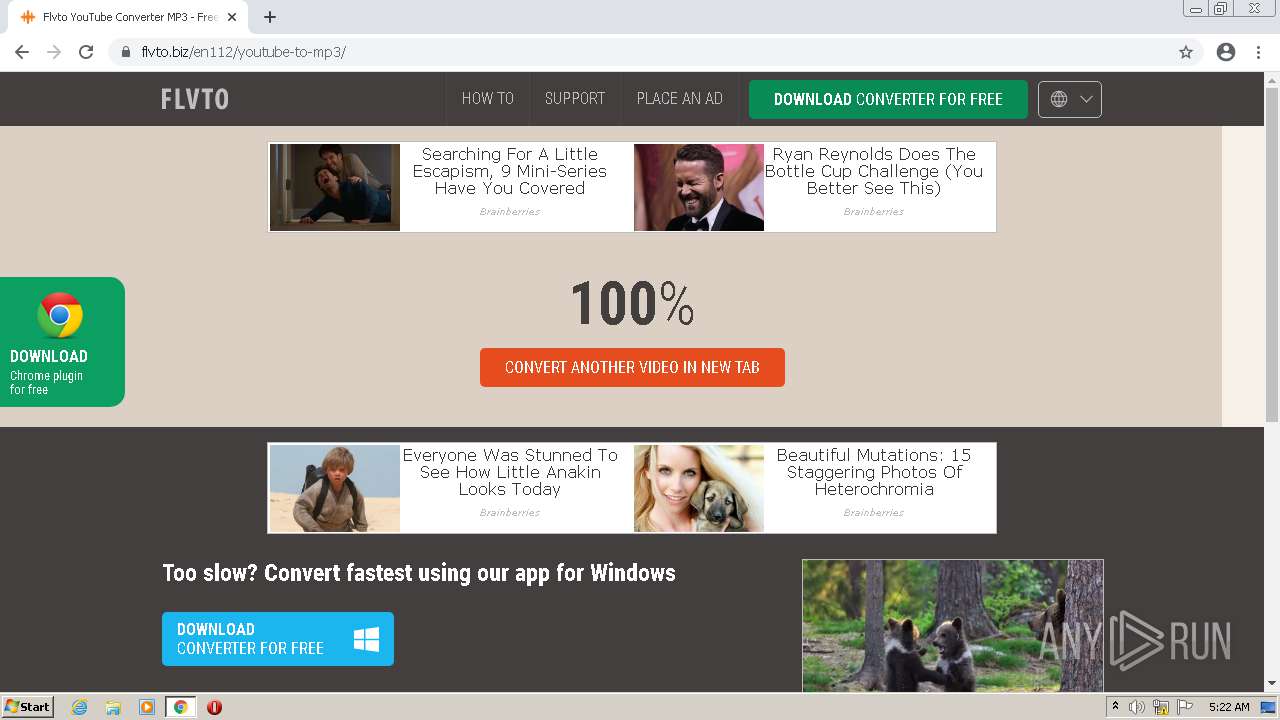The width and height of the screenshot is (1280, 720).
Task: Open Little Anakin ad thumbnail
Action: pos(335,488)
